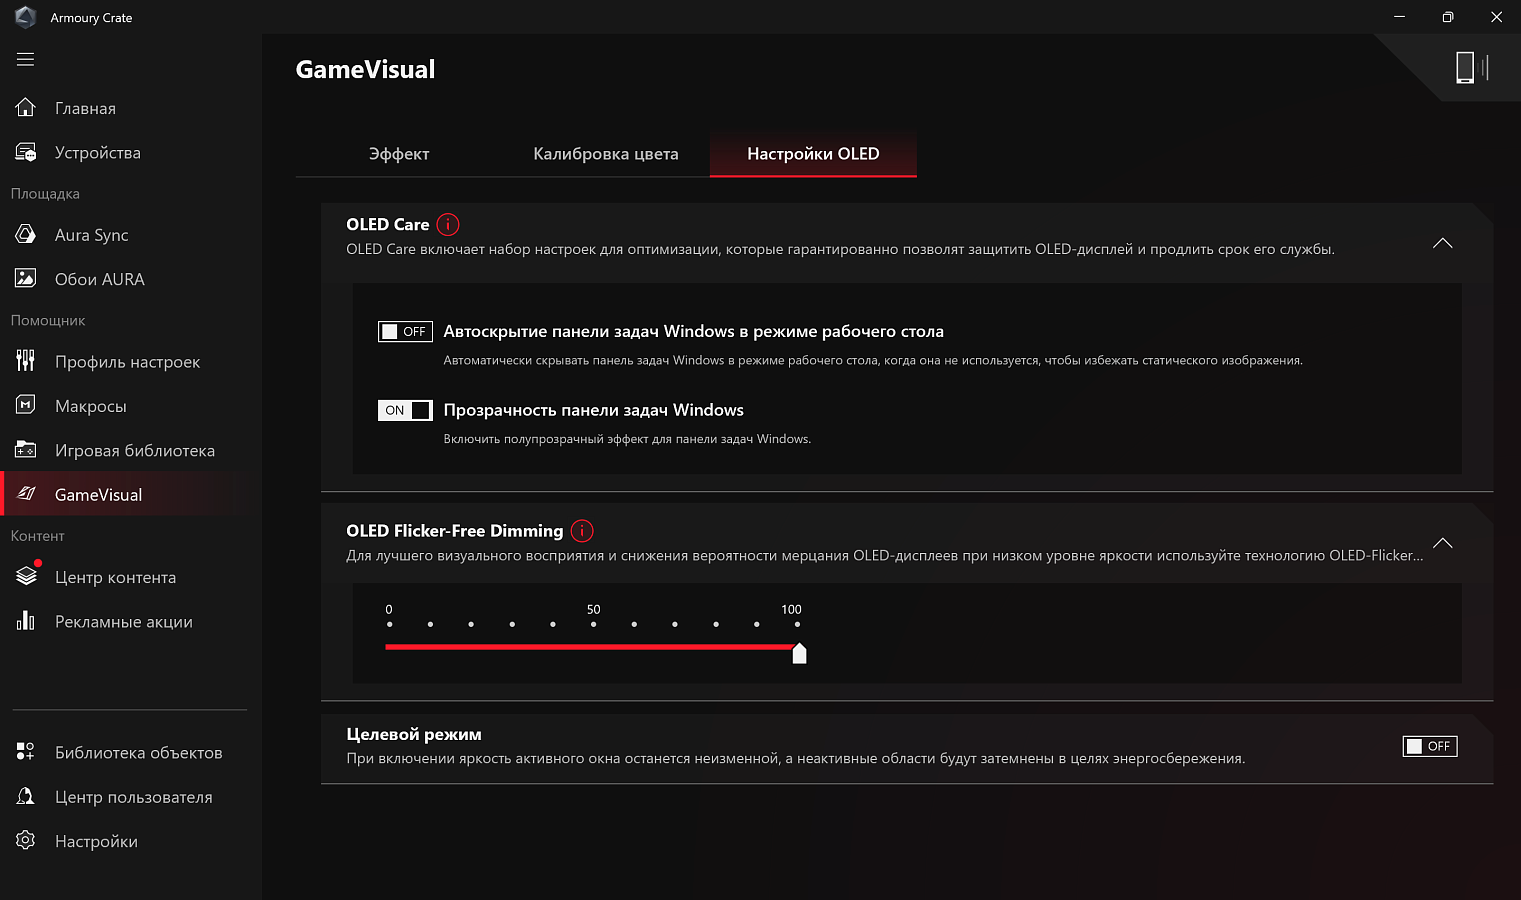Collapse the OLED Flicker-Free Dimming chevron
This screenshot has width=1521, height=900.
pyautogui.click(x=1442, y=543)
